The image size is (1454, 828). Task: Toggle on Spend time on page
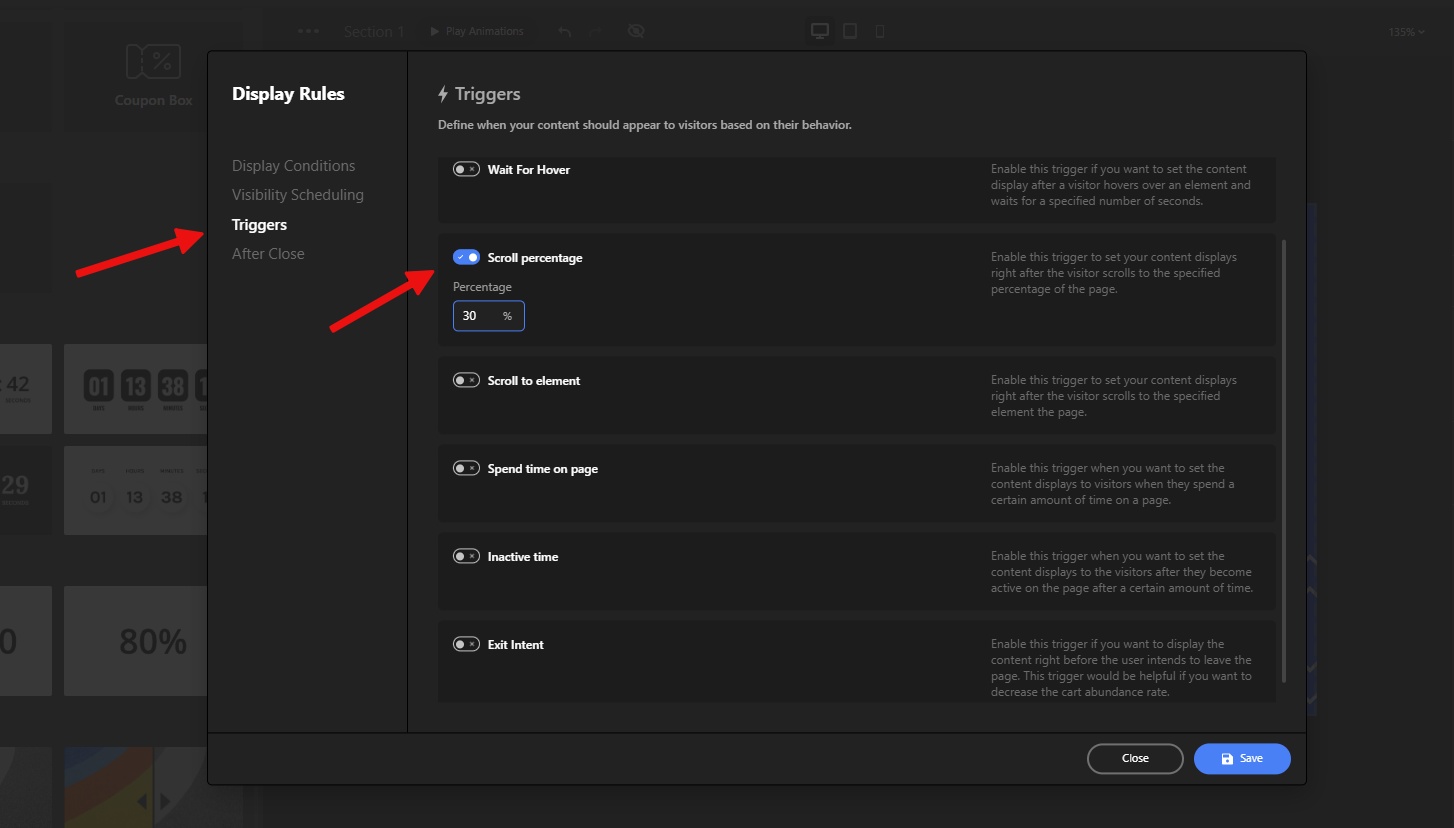pyautogui.click(x=466, y=468)
